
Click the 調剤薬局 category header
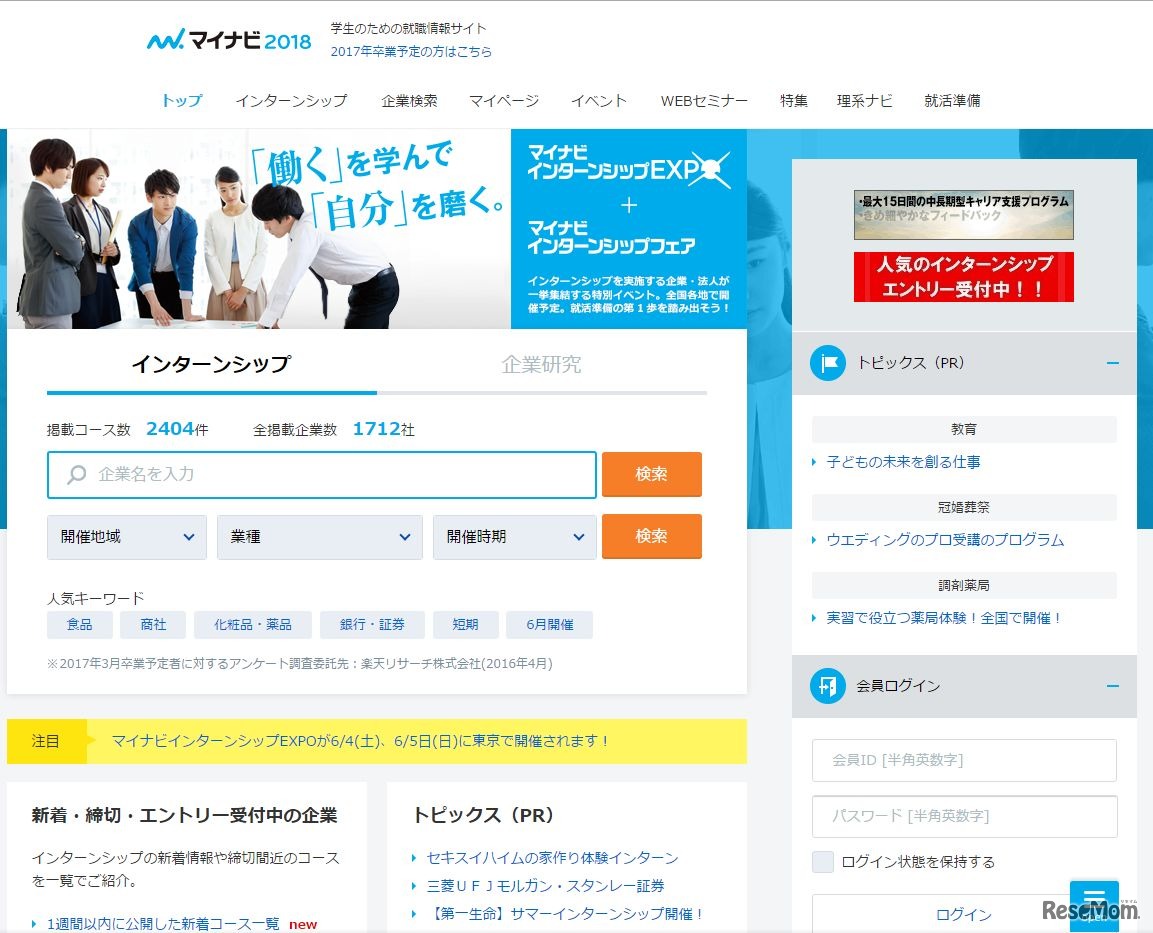(964, 585)
